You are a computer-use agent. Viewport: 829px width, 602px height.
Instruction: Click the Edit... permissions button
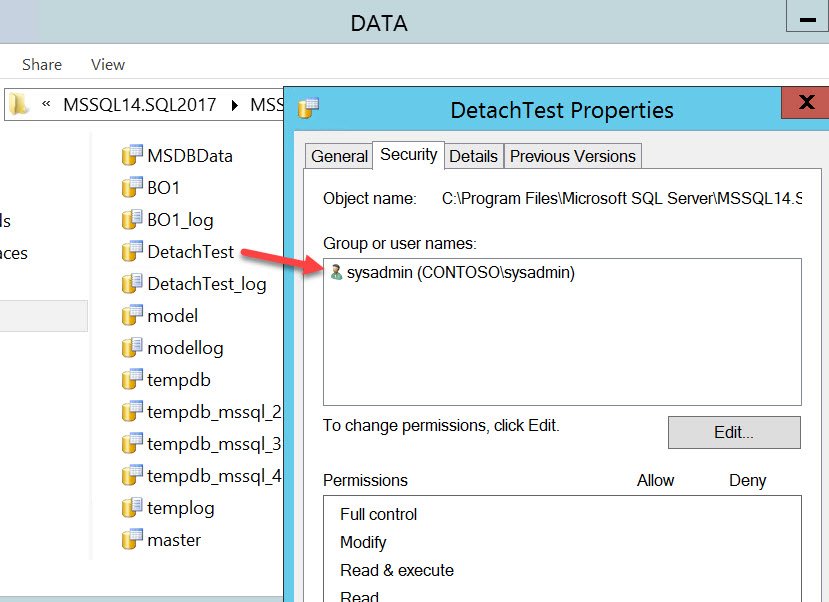733,432
